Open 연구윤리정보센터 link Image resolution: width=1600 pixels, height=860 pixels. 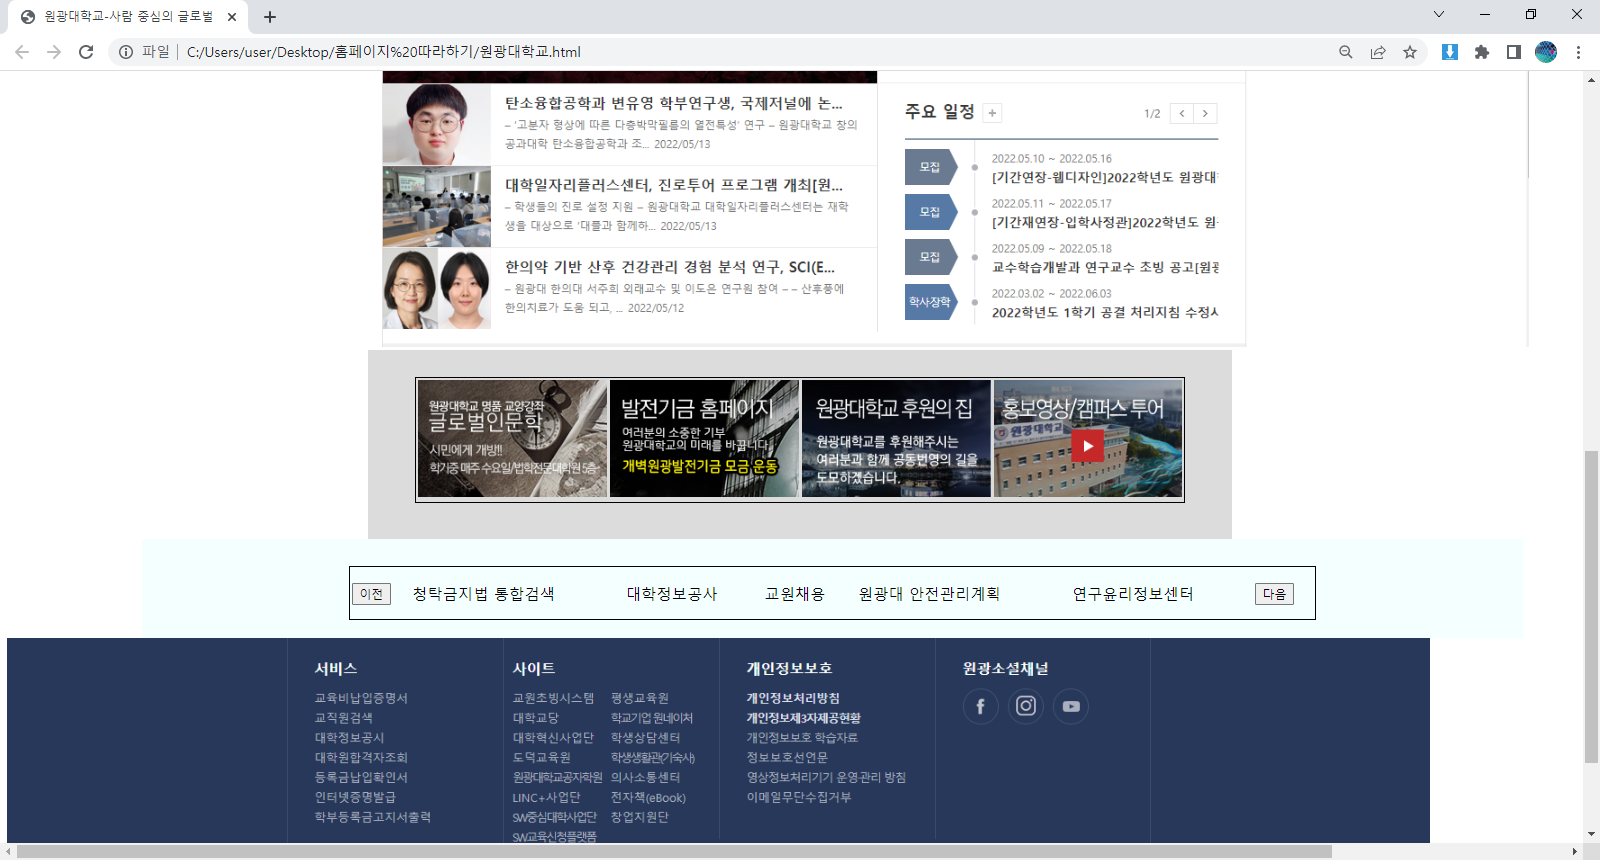click(1133, 594)
